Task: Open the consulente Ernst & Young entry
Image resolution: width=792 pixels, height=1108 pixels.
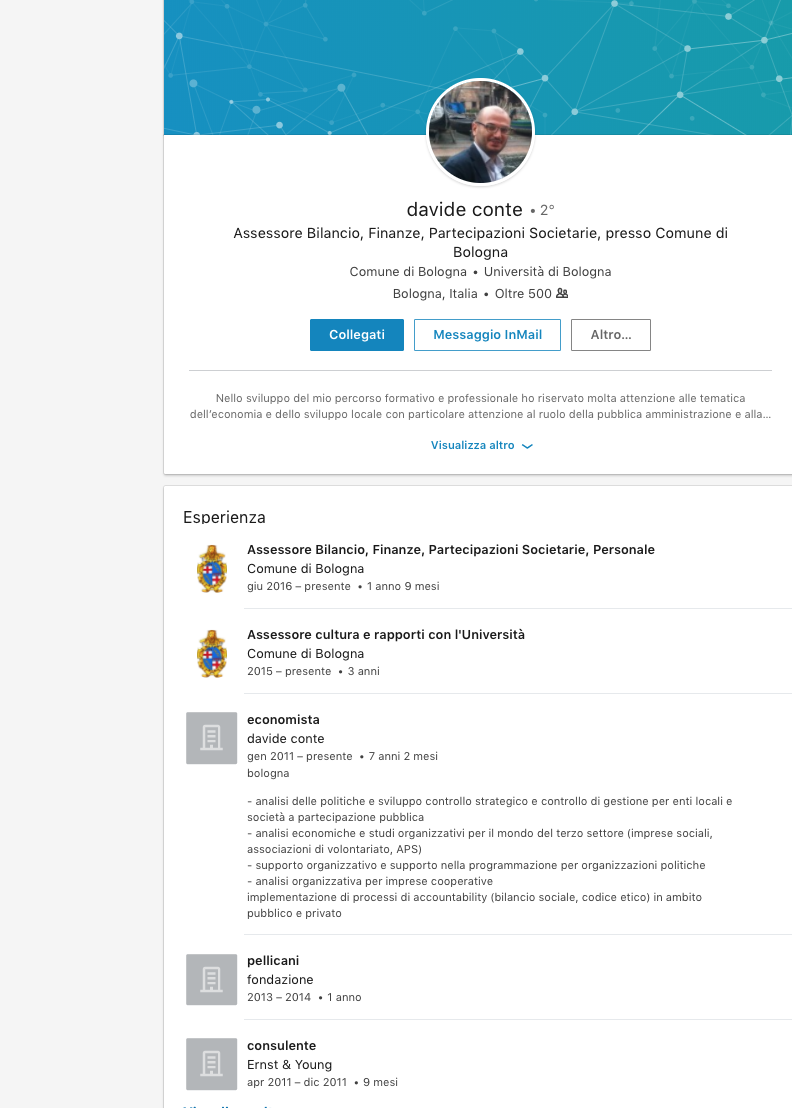Action: point(282,1046)
